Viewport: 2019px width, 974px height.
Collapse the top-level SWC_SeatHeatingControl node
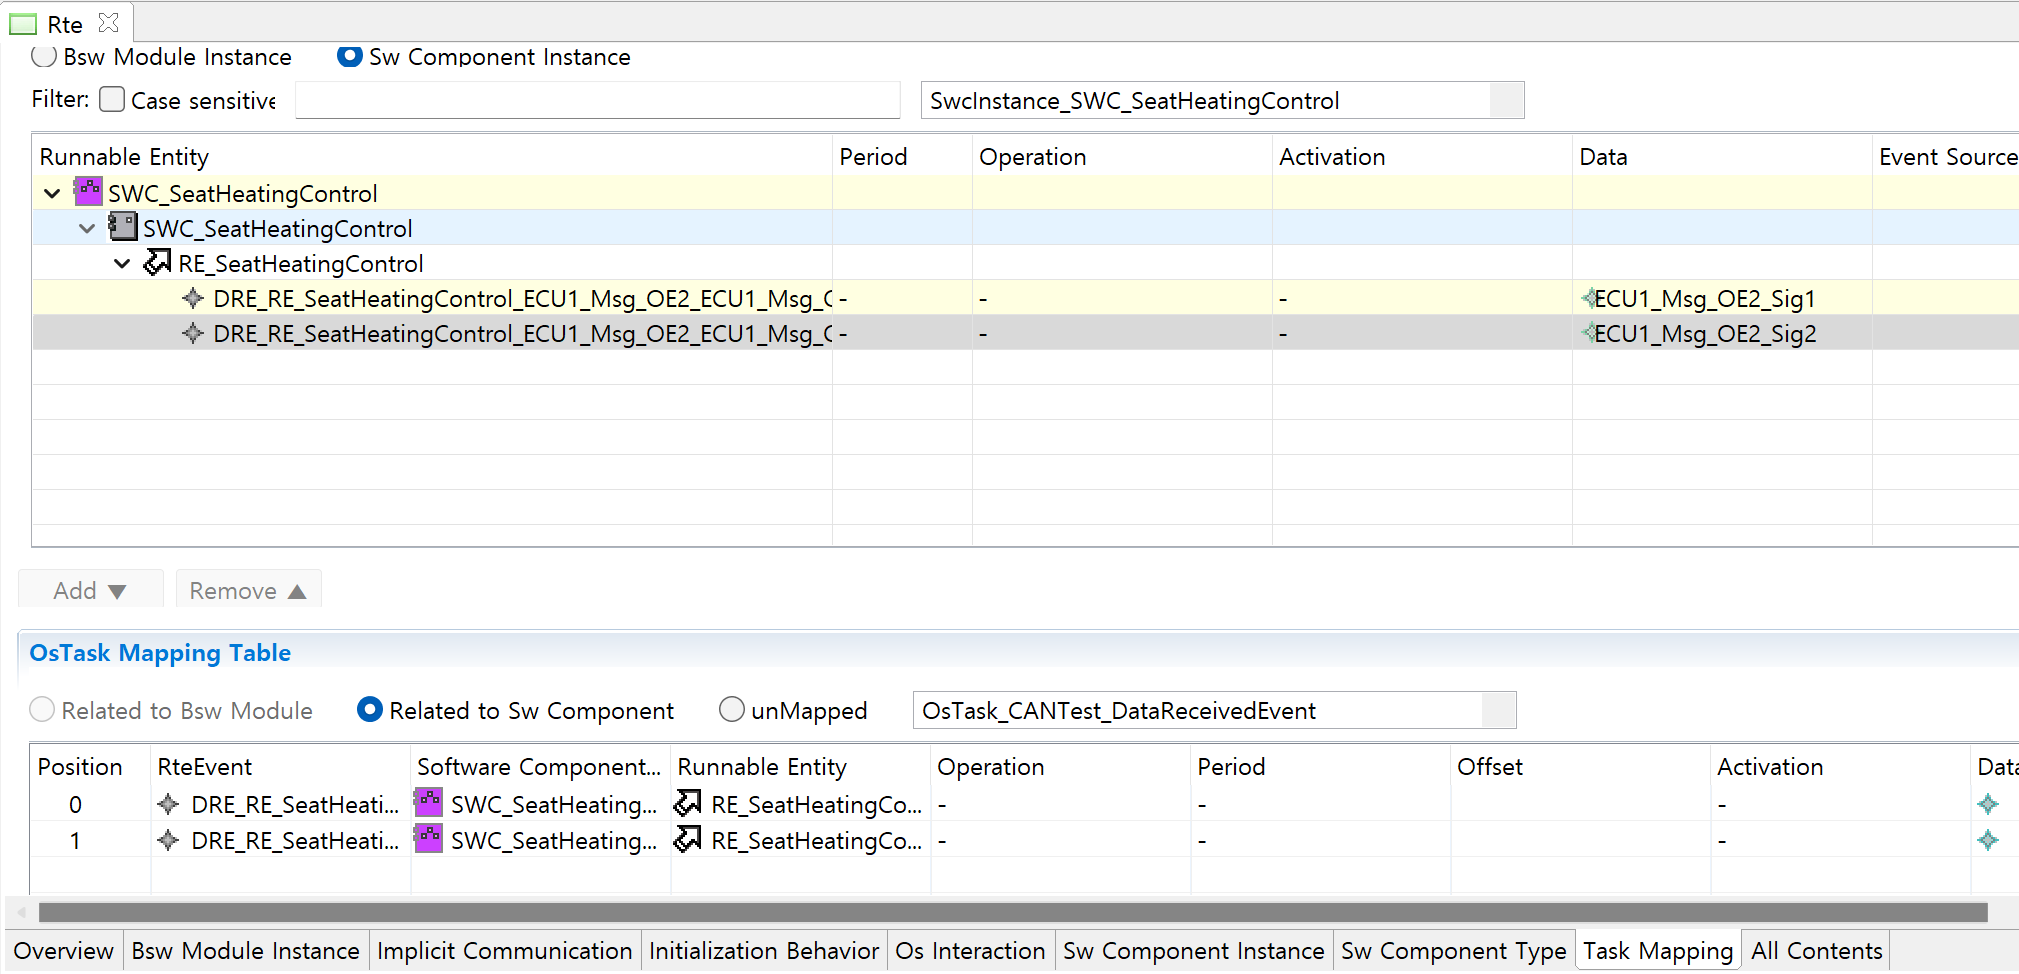click(53, 193)
